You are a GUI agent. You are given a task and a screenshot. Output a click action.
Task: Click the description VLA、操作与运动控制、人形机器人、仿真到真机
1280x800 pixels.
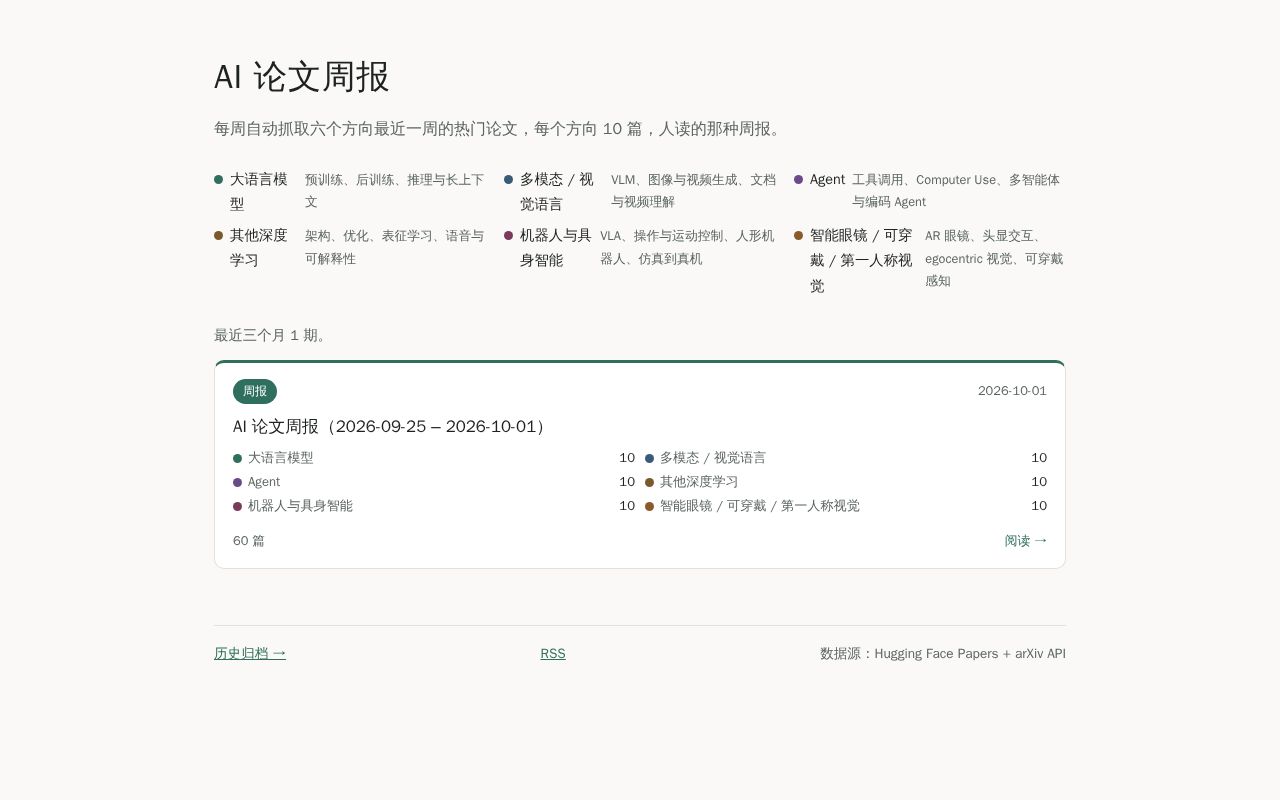688,247
